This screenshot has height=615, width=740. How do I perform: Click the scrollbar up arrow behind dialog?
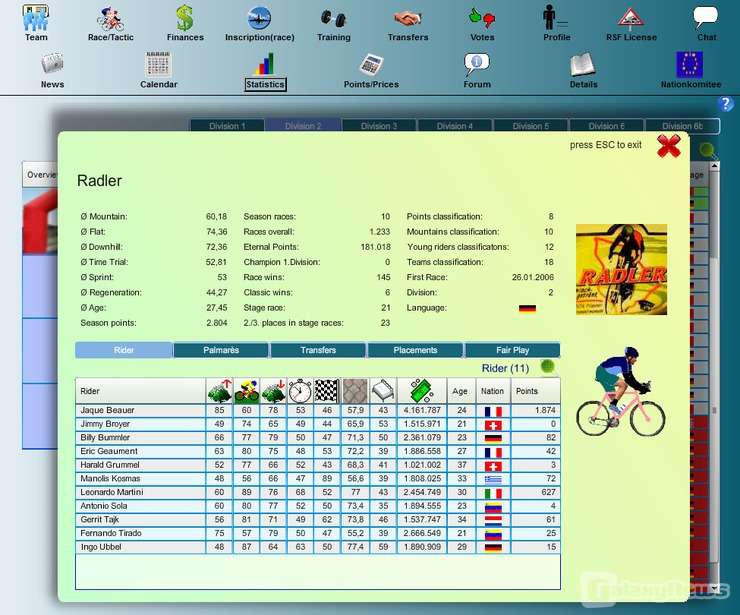coord(715,166)
